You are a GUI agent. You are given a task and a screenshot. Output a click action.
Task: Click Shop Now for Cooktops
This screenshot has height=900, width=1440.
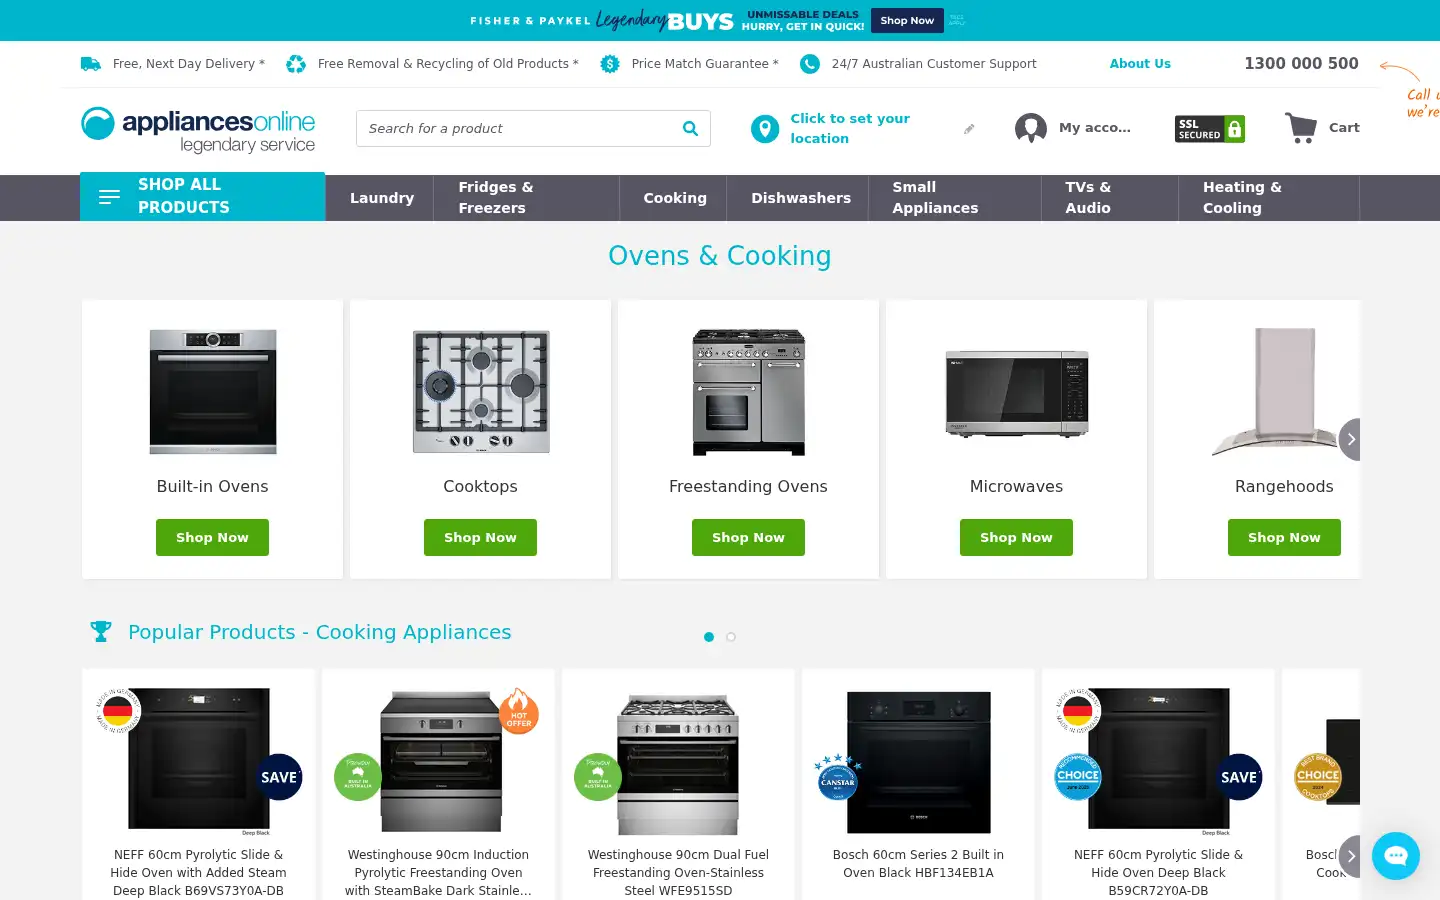(480, 537)
